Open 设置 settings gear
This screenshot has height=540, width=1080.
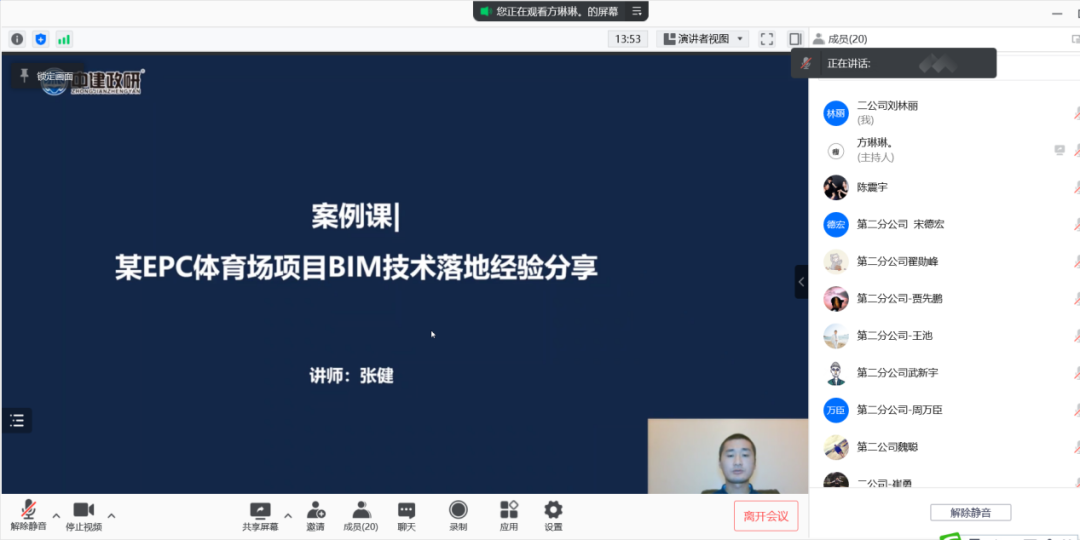click(x=553, y=515)
